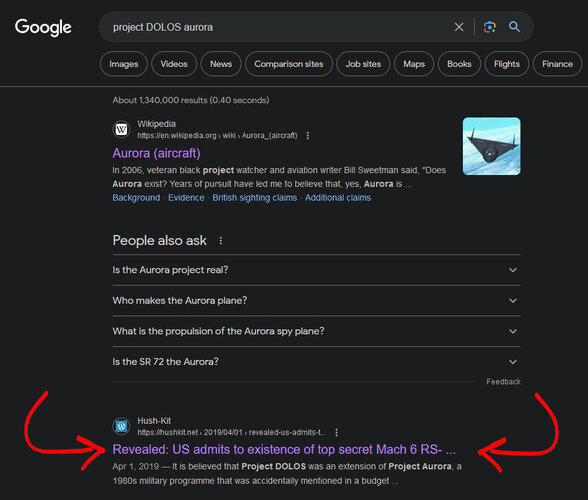Click the Wikipedia favicon icon
The width and height of the screenshot is (588, 500).
121,130
